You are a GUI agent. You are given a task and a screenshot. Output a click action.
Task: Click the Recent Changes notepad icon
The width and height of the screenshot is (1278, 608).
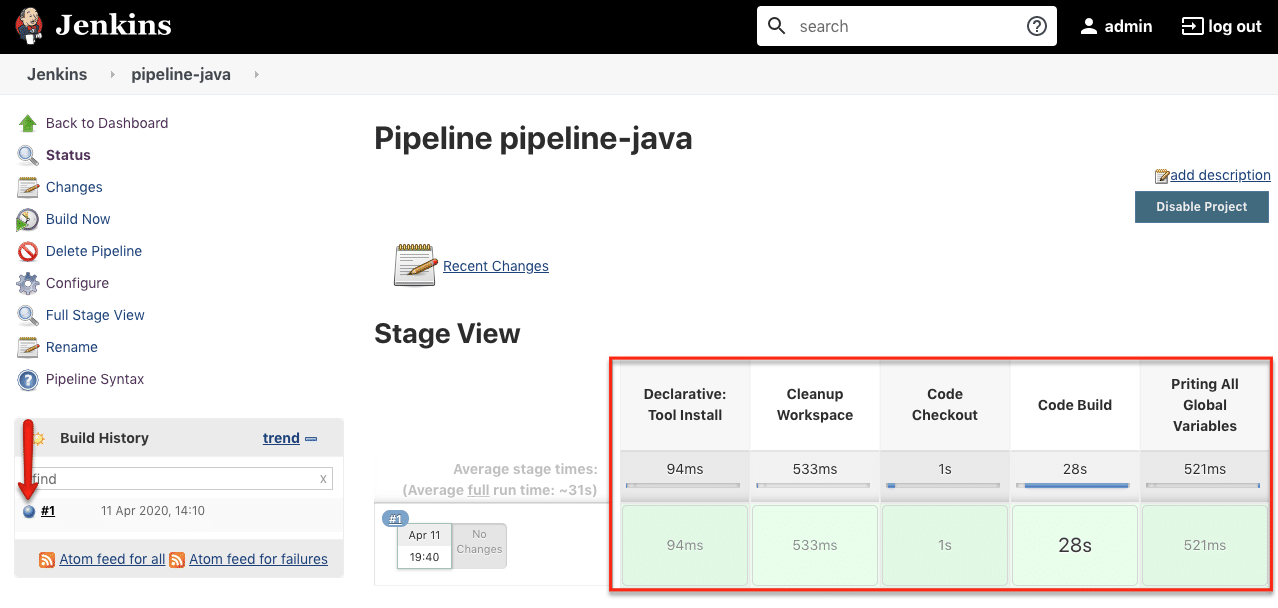click(415, 264)
